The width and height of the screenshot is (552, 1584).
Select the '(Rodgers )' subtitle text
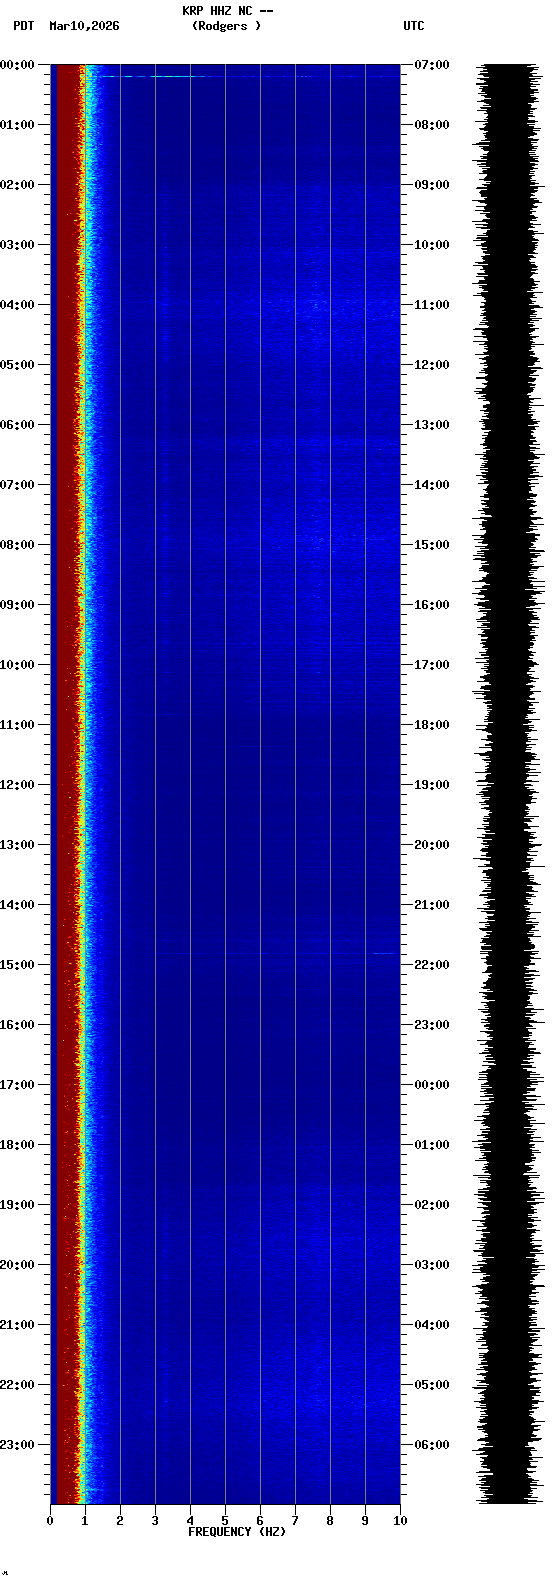coord(226,26)
